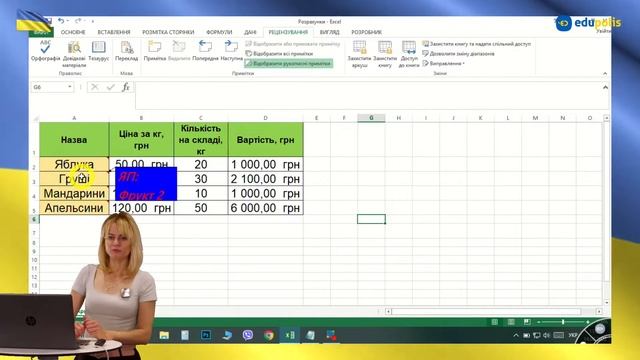Open Google Chrome from the taskbar
The height and width of the screenshot is (360, 640).
[x=269, y=336]
